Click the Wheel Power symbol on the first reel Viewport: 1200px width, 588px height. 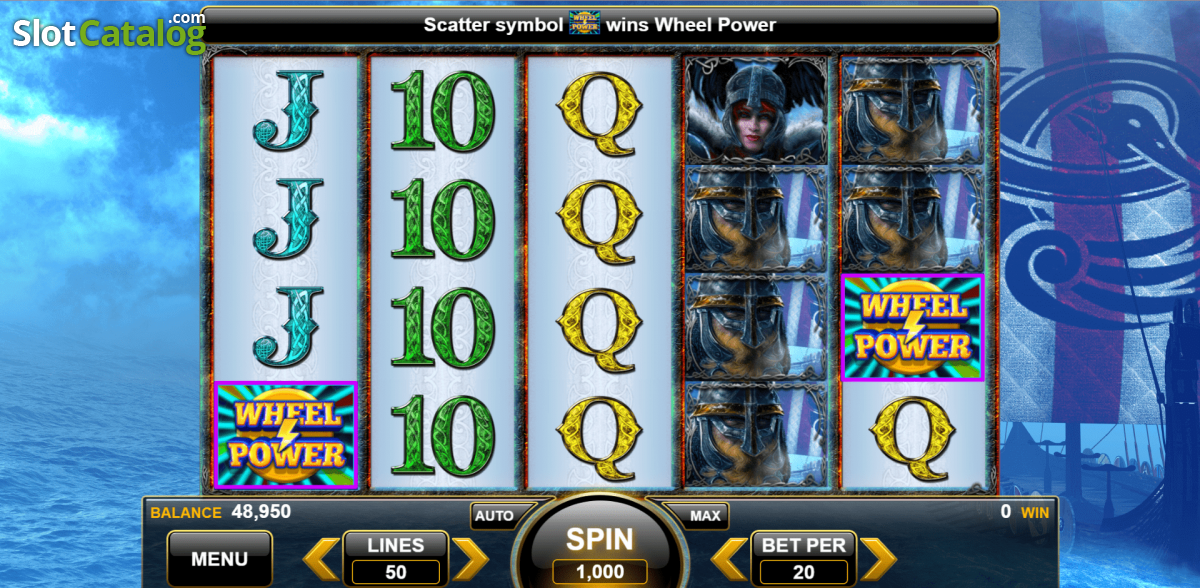[x=286, y=435]
